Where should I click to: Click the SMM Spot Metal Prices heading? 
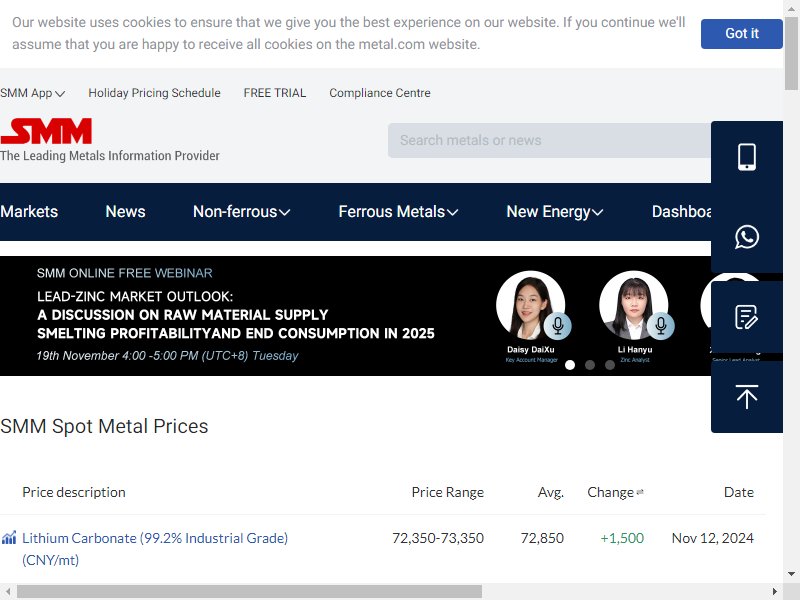click(104, 426)
